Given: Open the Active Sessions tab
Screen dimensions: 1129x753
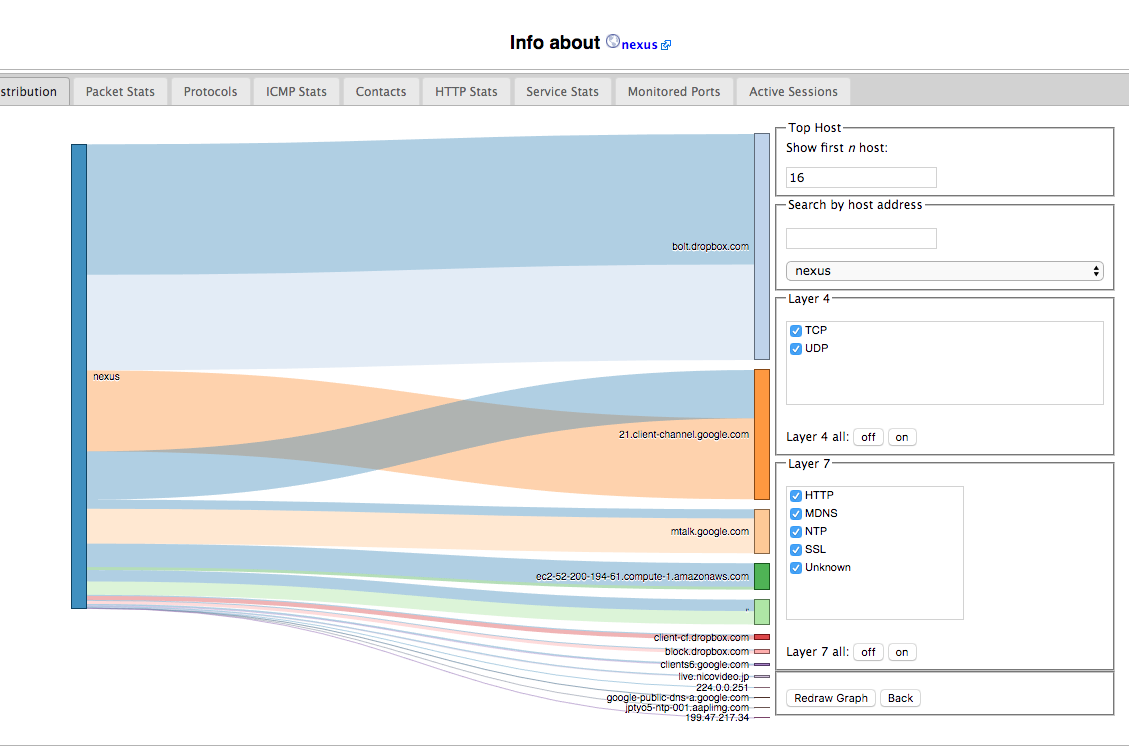Looking at the screenshot, I should [793, 92].
